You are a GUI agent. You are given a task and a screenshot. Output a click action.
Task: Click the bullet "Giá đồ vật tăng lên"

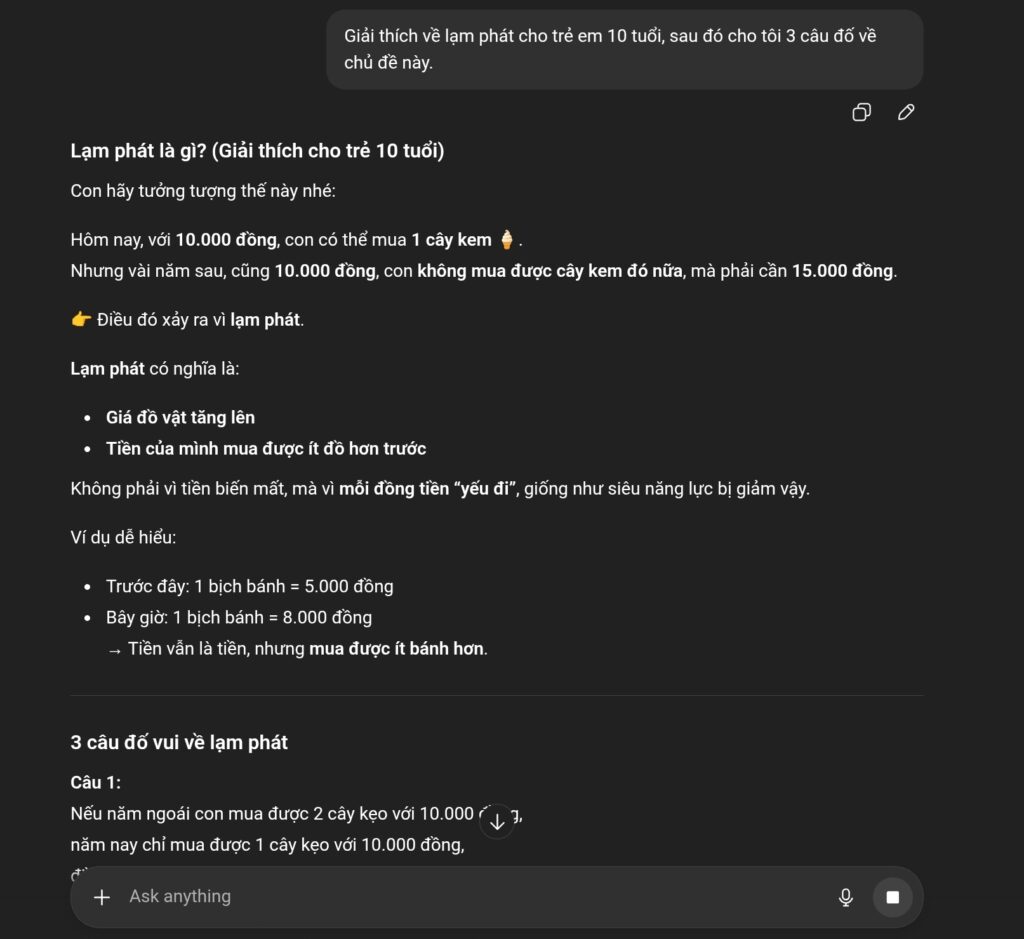tap(180, 417)
